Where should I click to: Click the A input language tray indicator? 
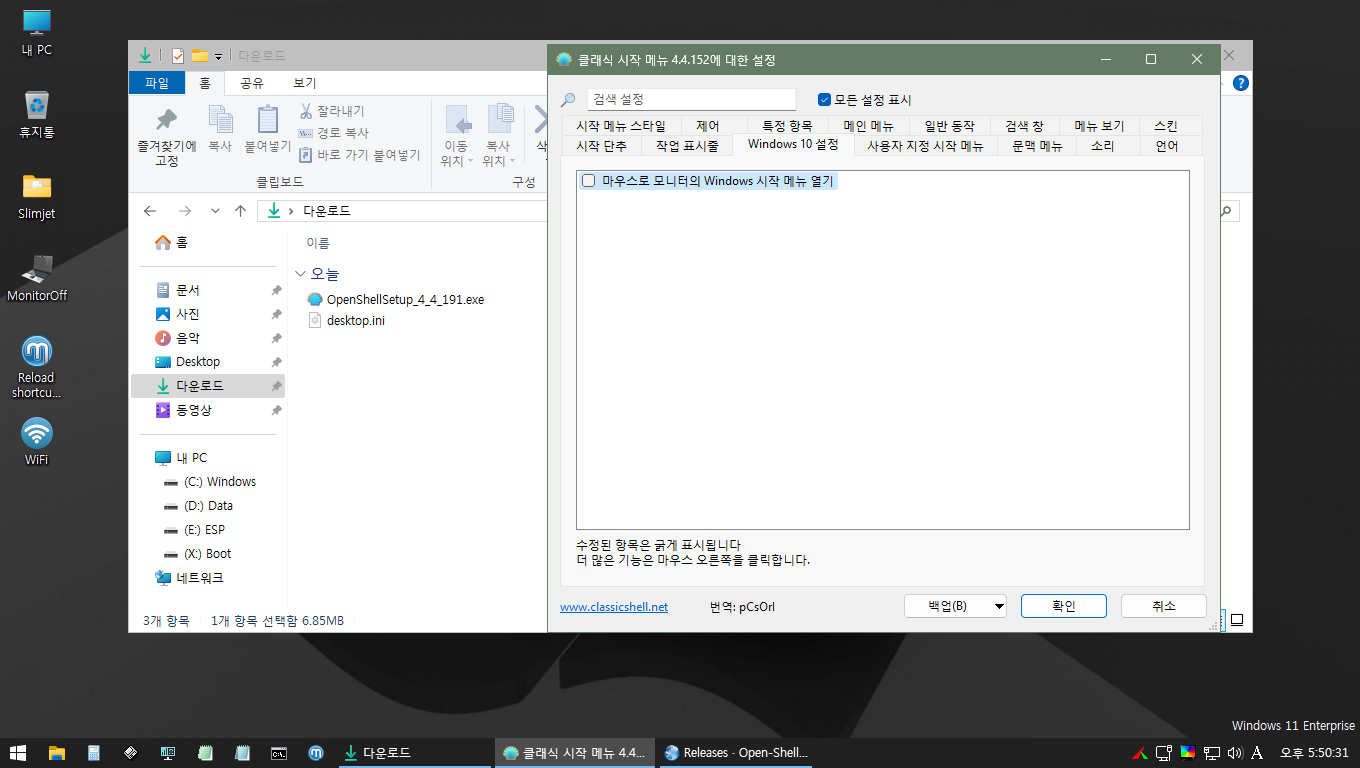[1257, 753]
